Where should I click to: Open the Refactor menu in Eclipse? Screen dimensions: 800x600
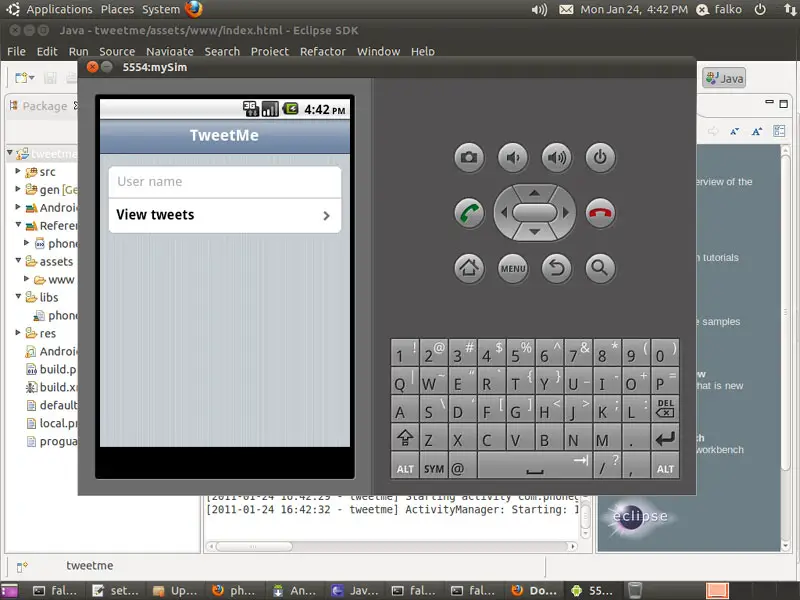click(x=323, y=52)
